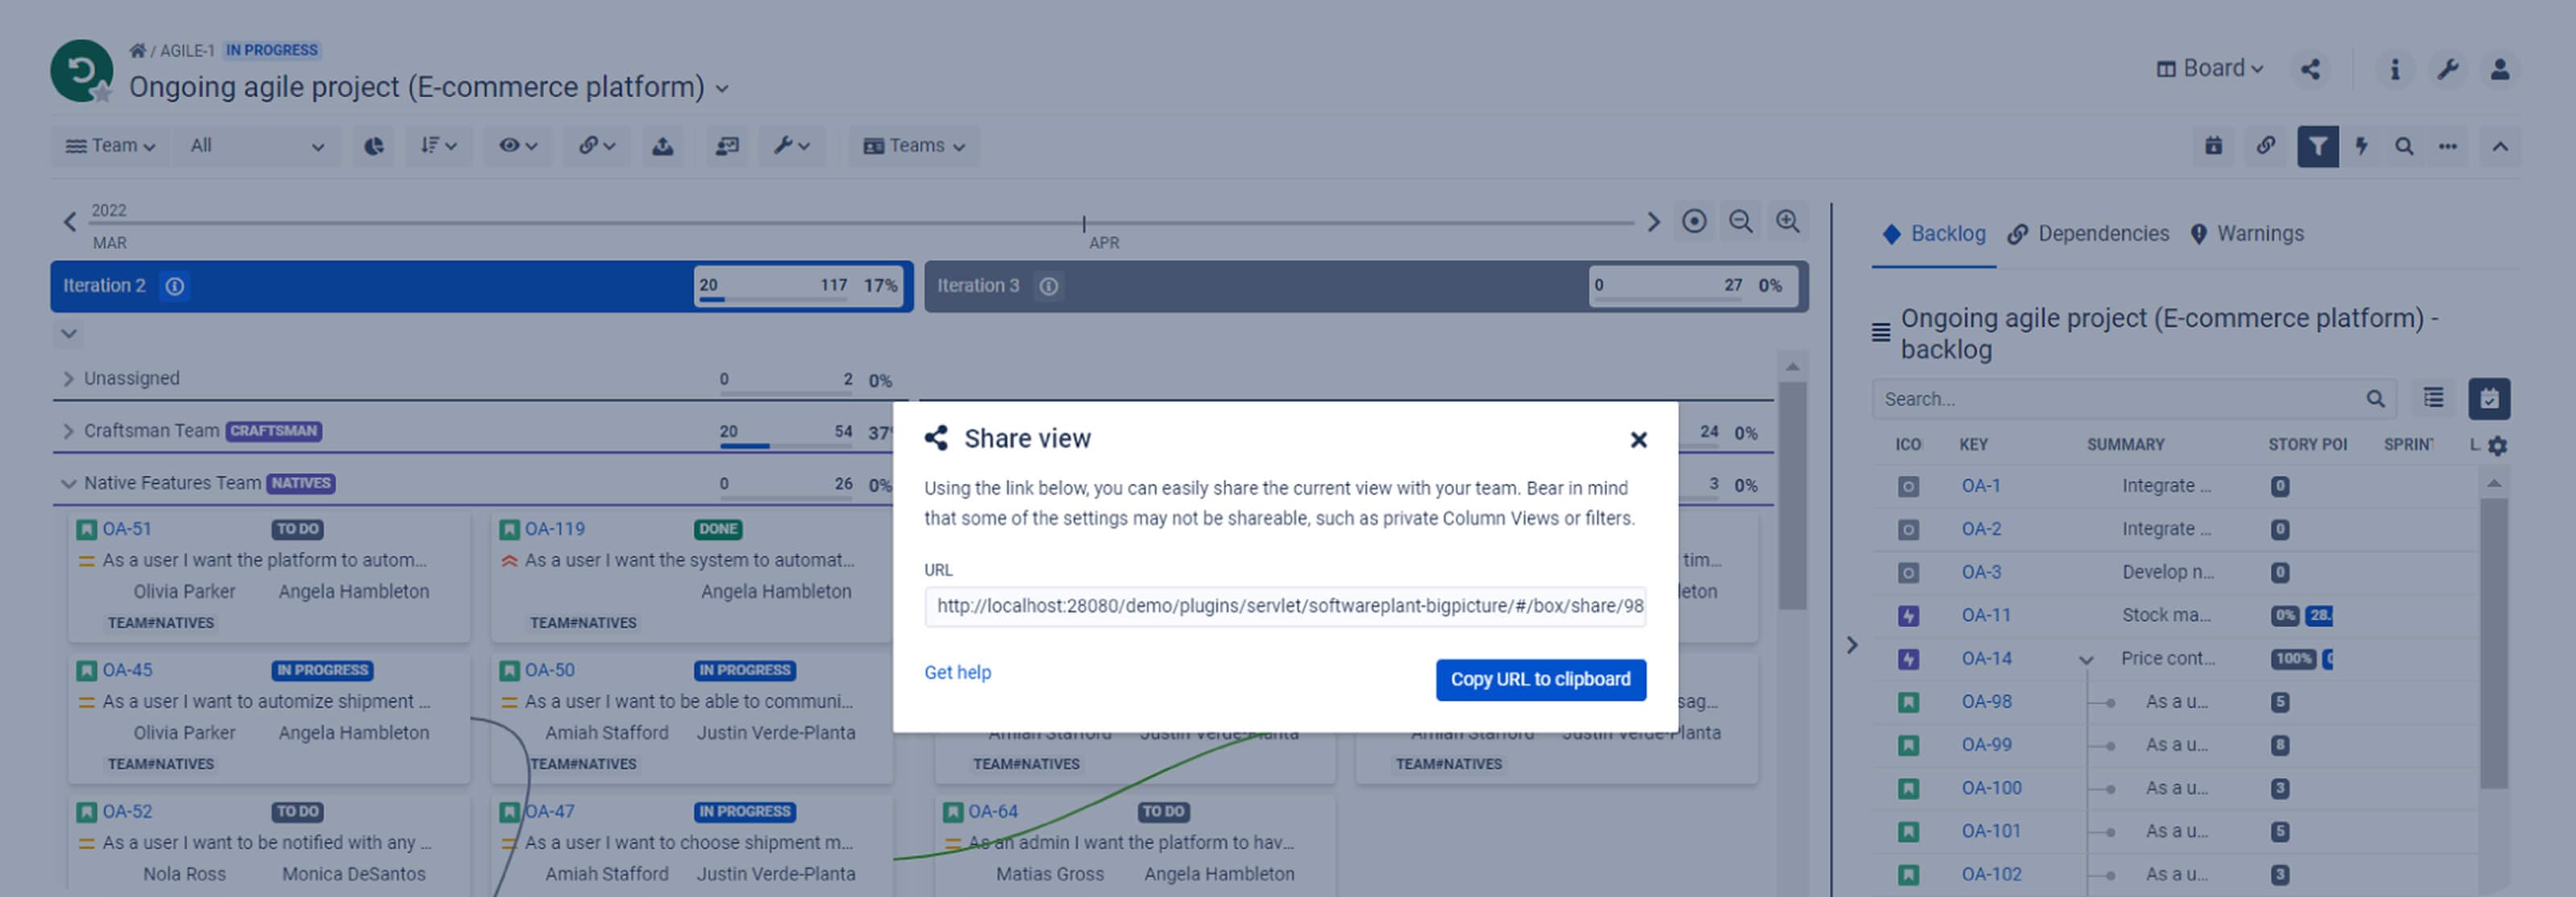This screenshot has height=897, width=2576.
Task: Click the backlog search magnifier icon
Action: coord(2375,399)
